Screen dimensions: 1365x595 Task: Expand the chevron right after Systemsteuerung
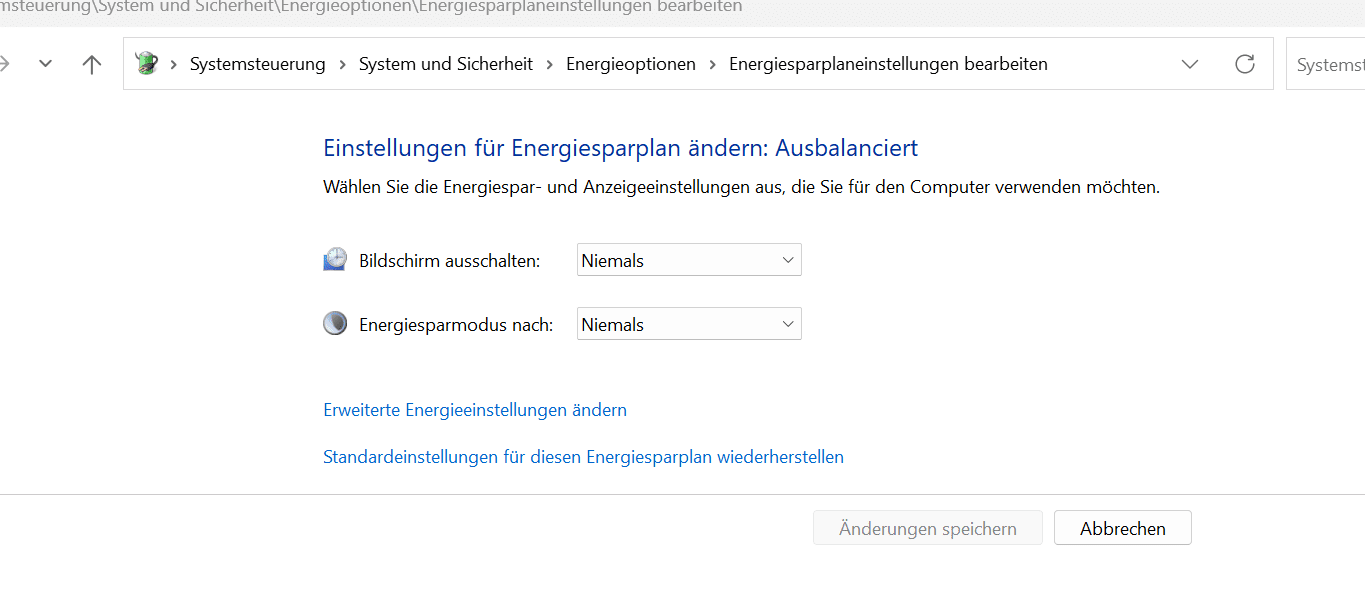(x=342, y=64)
